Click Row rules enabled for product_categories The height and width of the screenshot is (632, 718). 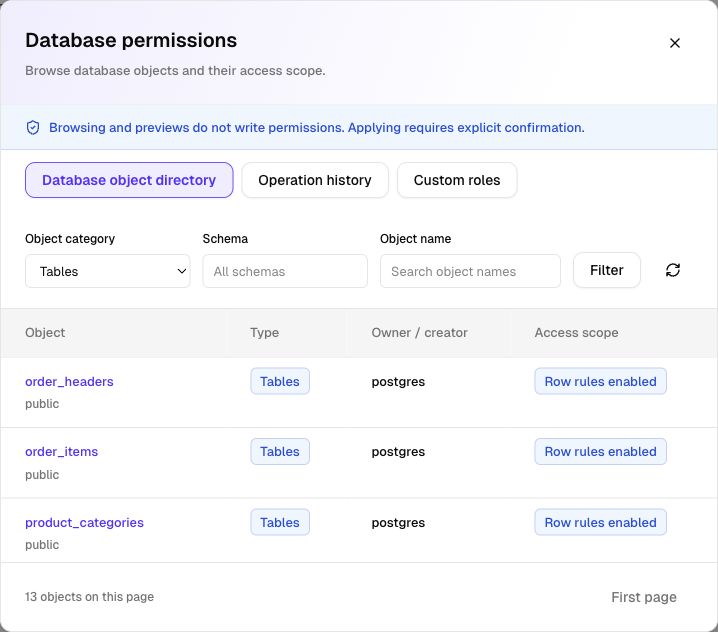pyautogui.click(x=600, y=522)
